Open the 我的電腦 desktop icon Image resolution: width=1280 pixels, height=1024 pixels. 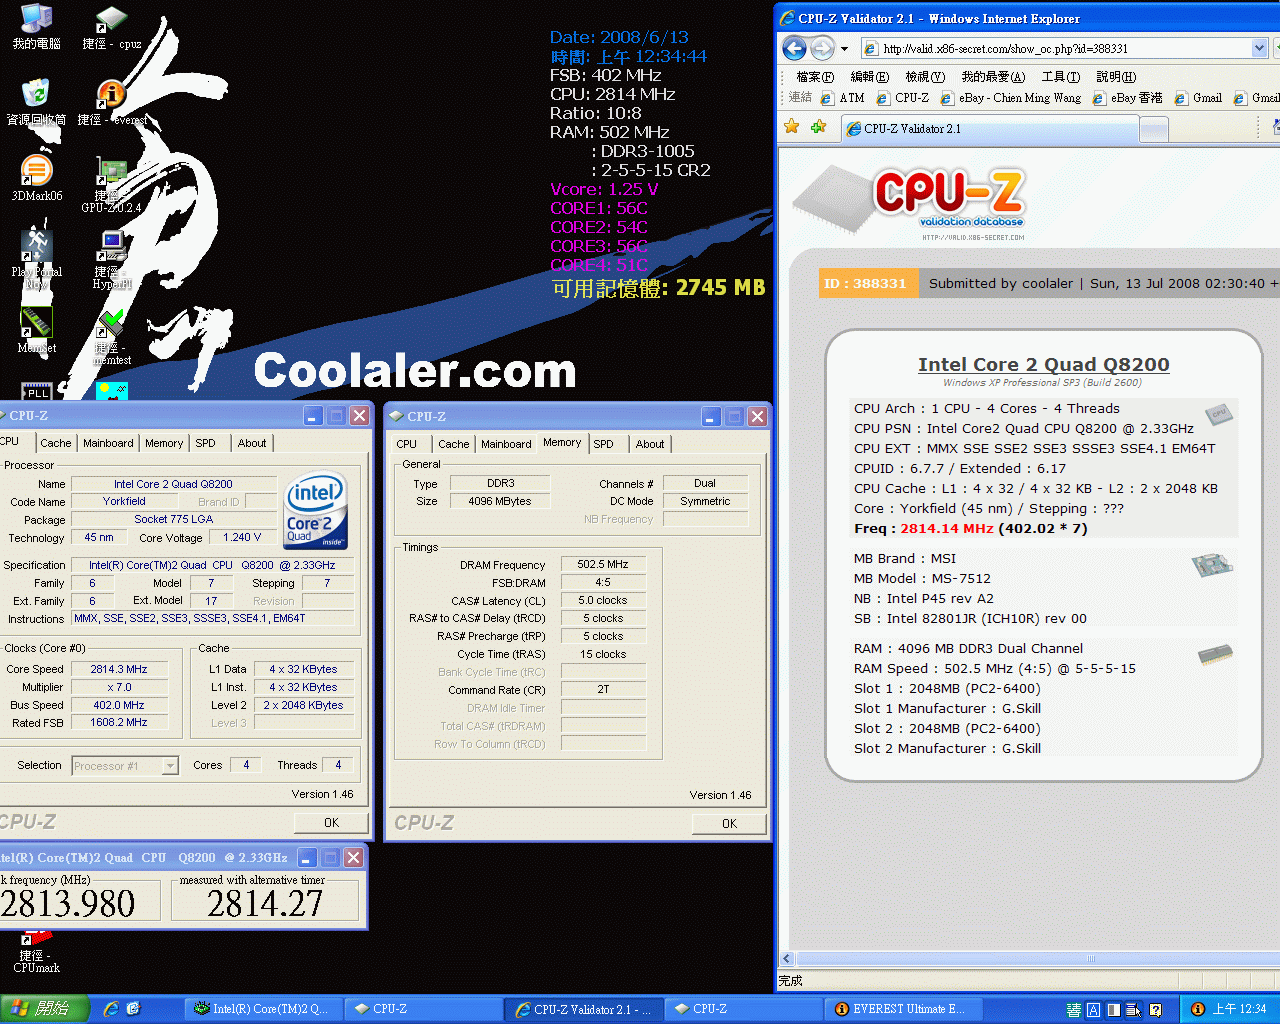pyautogui.click(x=36, y=27)
